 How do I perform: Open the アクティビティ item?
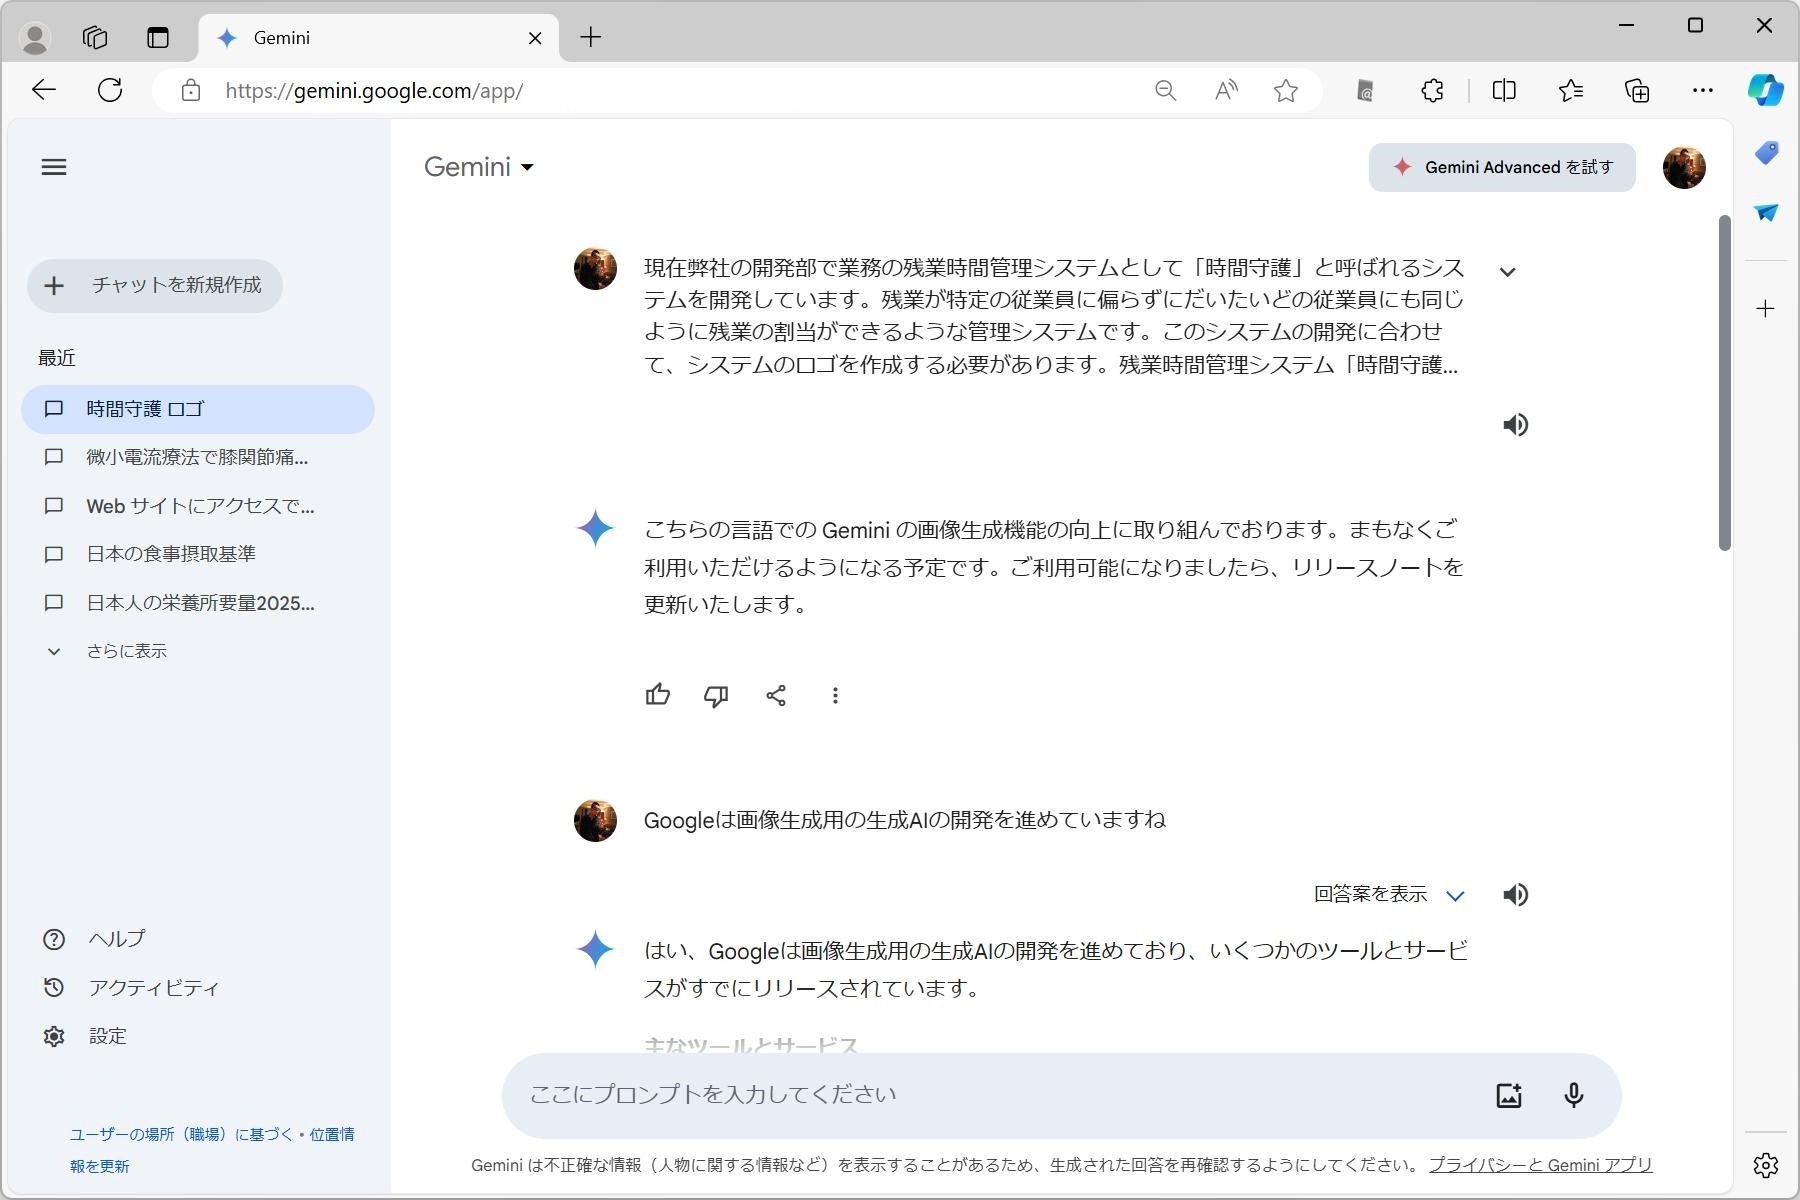[131, 988]
